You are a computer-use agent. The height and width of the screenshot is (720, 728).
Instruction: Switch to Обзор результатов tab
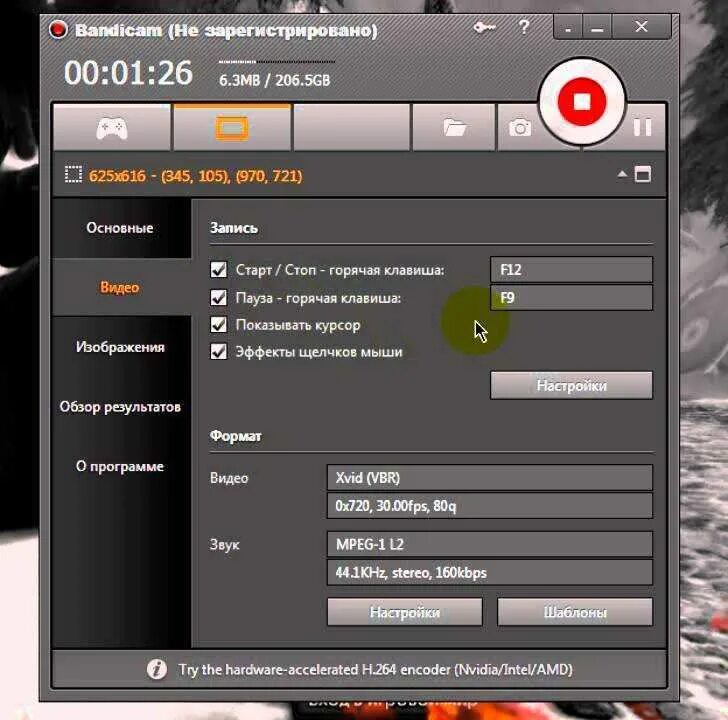click(x=121, y=407)
